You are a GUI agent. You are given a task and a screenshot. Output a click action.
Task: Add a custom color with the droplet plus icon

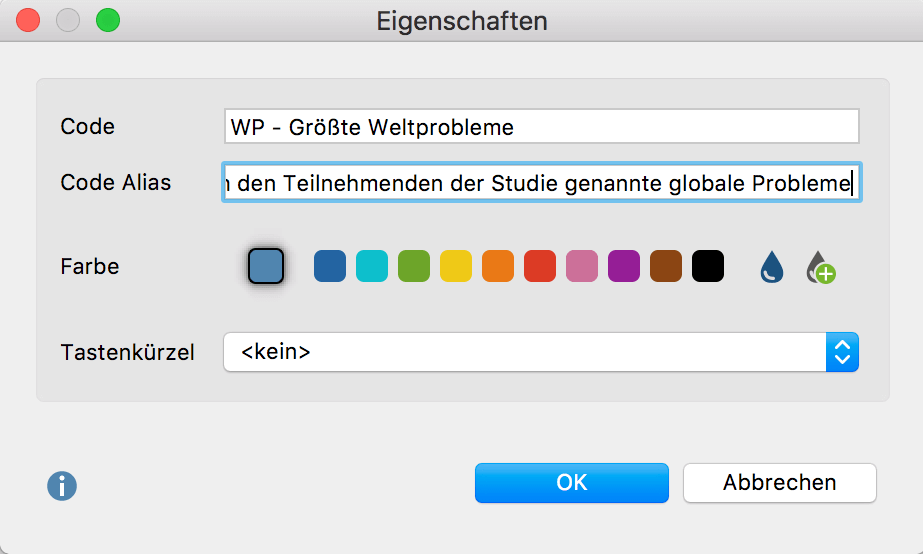(821, 267)
